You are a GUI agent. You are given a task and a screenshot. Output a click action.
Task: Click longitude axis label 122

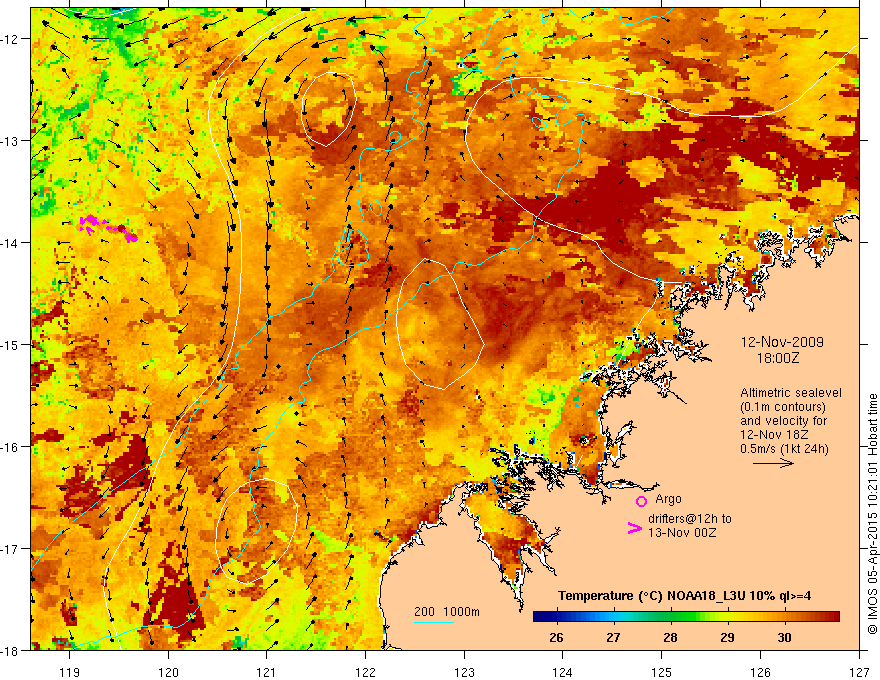coord(365,672)
